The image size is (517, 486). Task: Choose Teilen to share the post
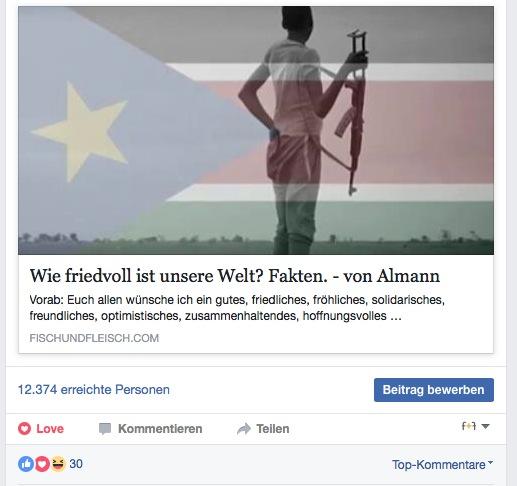[x=263, y=429]
